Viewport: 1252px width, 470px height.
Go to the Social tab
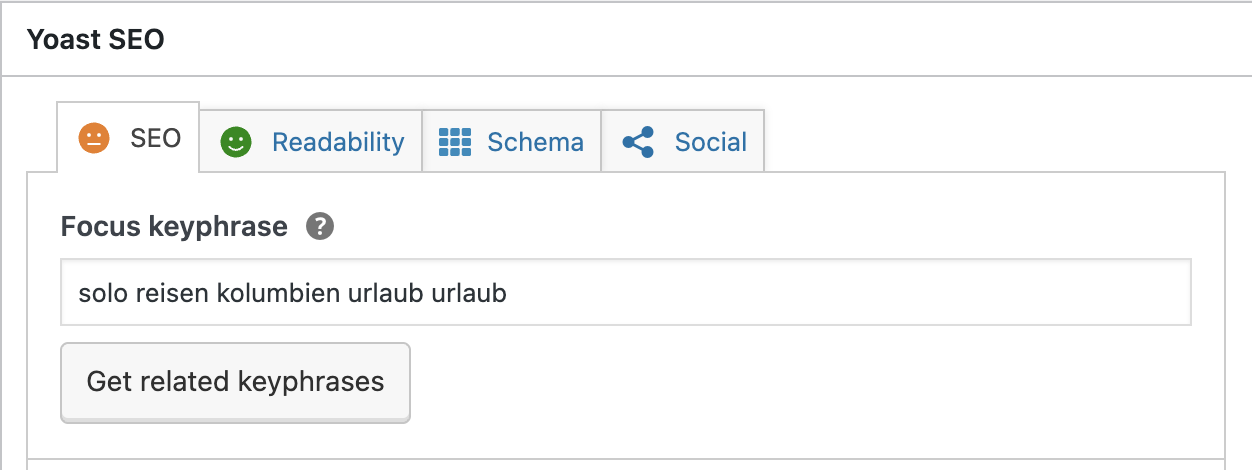tap(710, 142)
